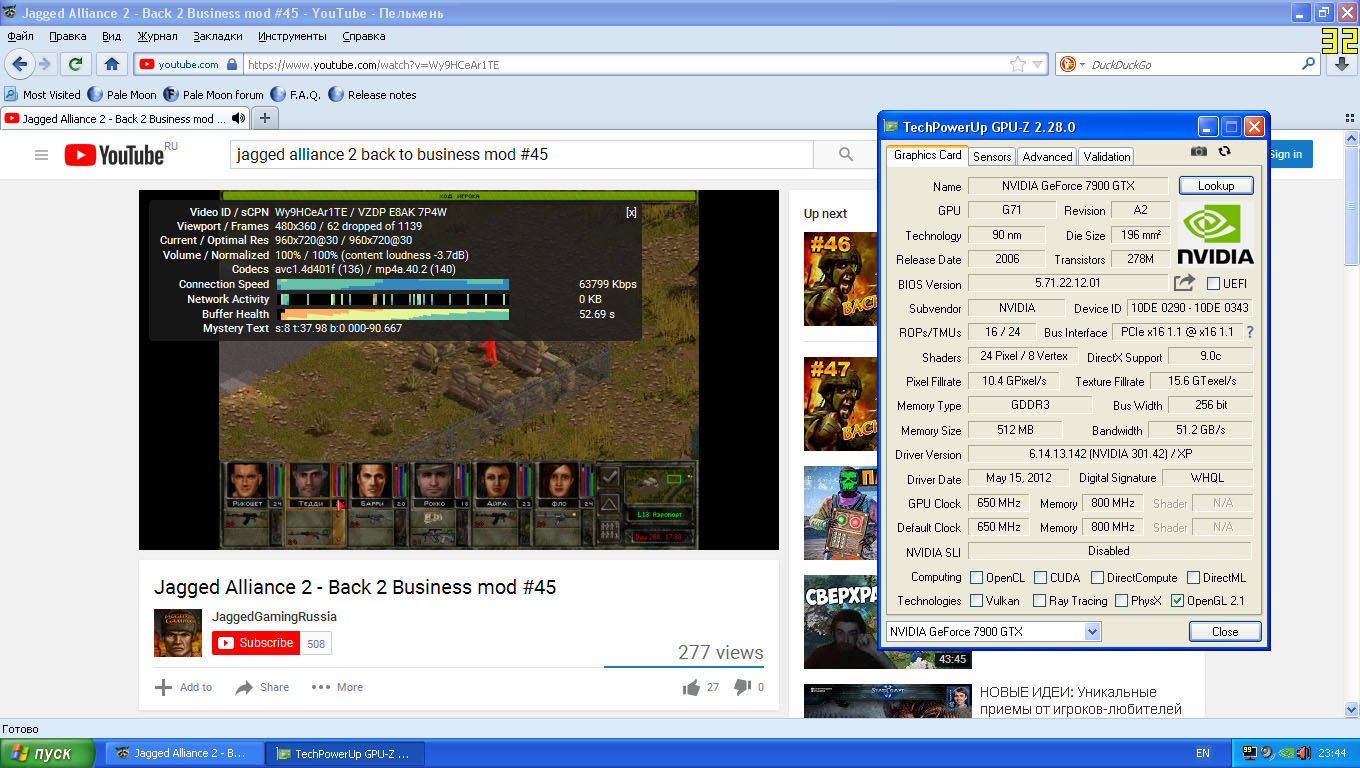Click the monitor tray icon showing 99
This screenshot has height=768, width=1360.
(1250, 753)
